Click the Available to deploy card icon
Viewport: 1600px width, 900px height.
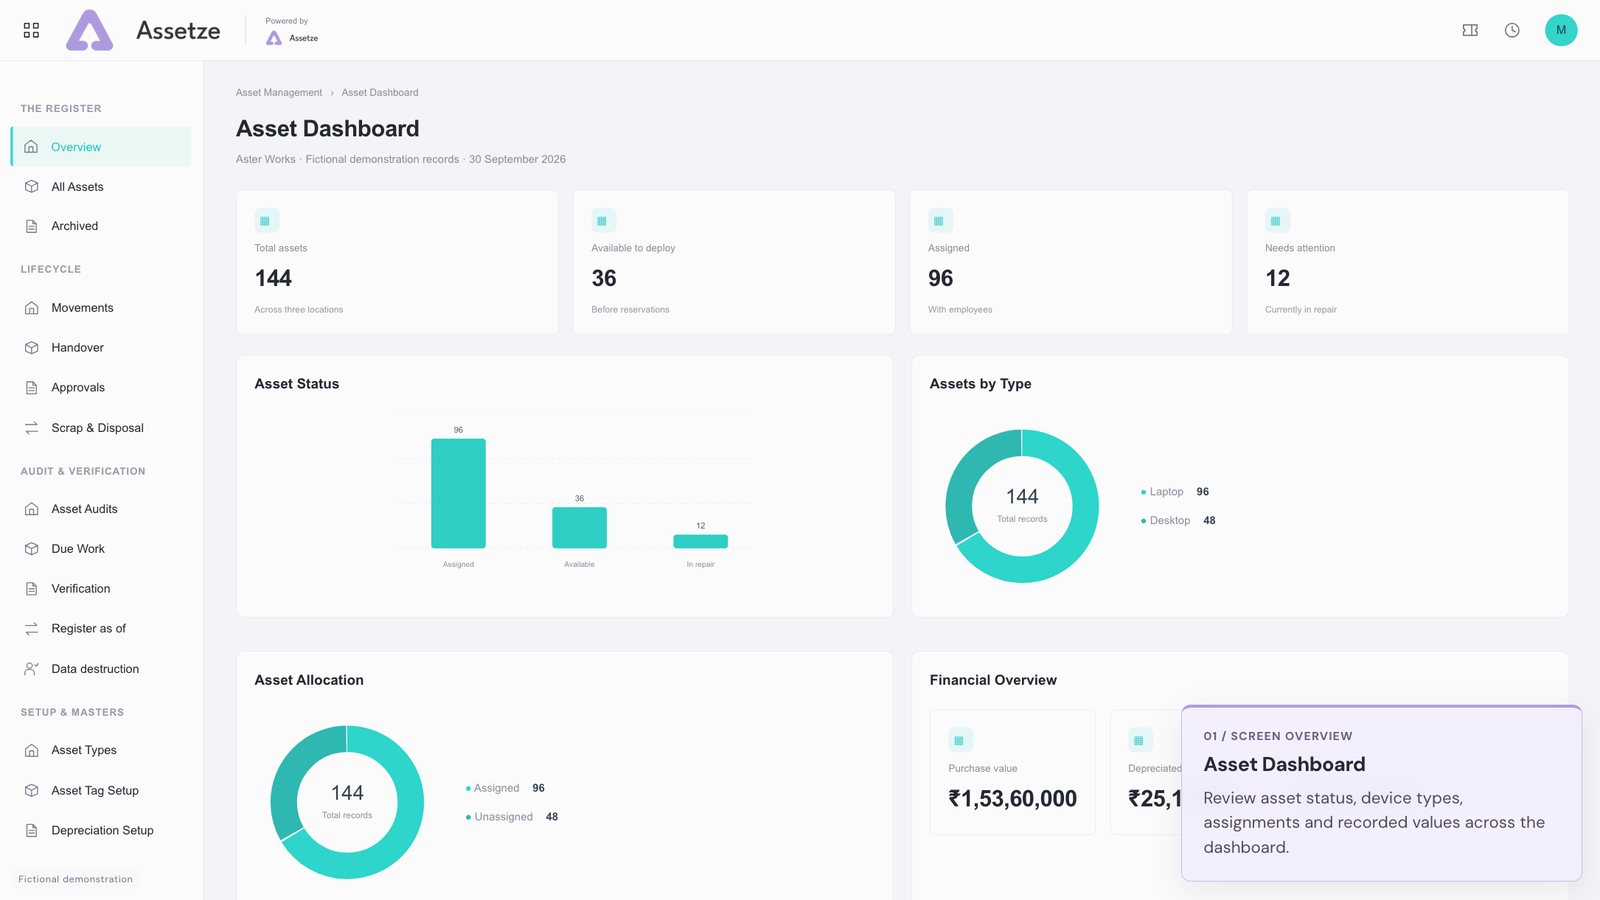point(603,221)
